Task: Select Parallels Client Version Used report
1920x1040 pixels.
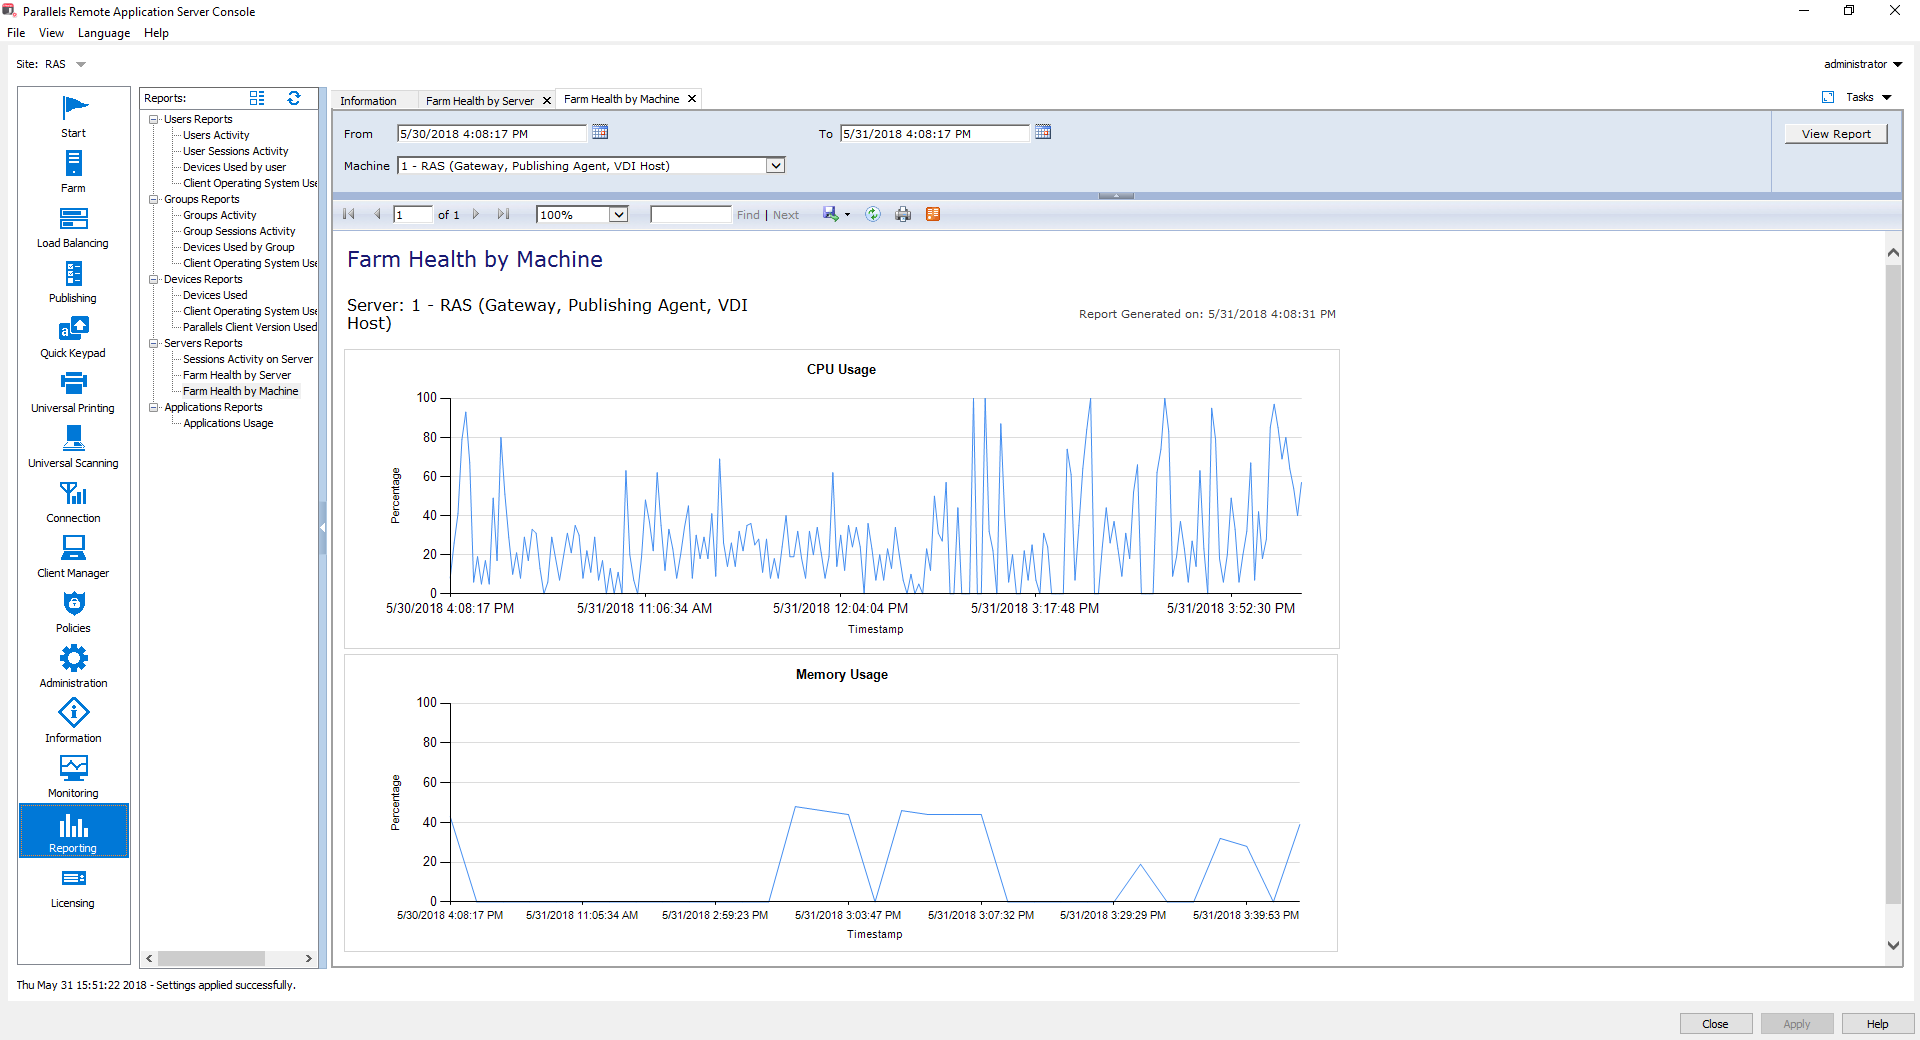Action: [x=250, y=327]
